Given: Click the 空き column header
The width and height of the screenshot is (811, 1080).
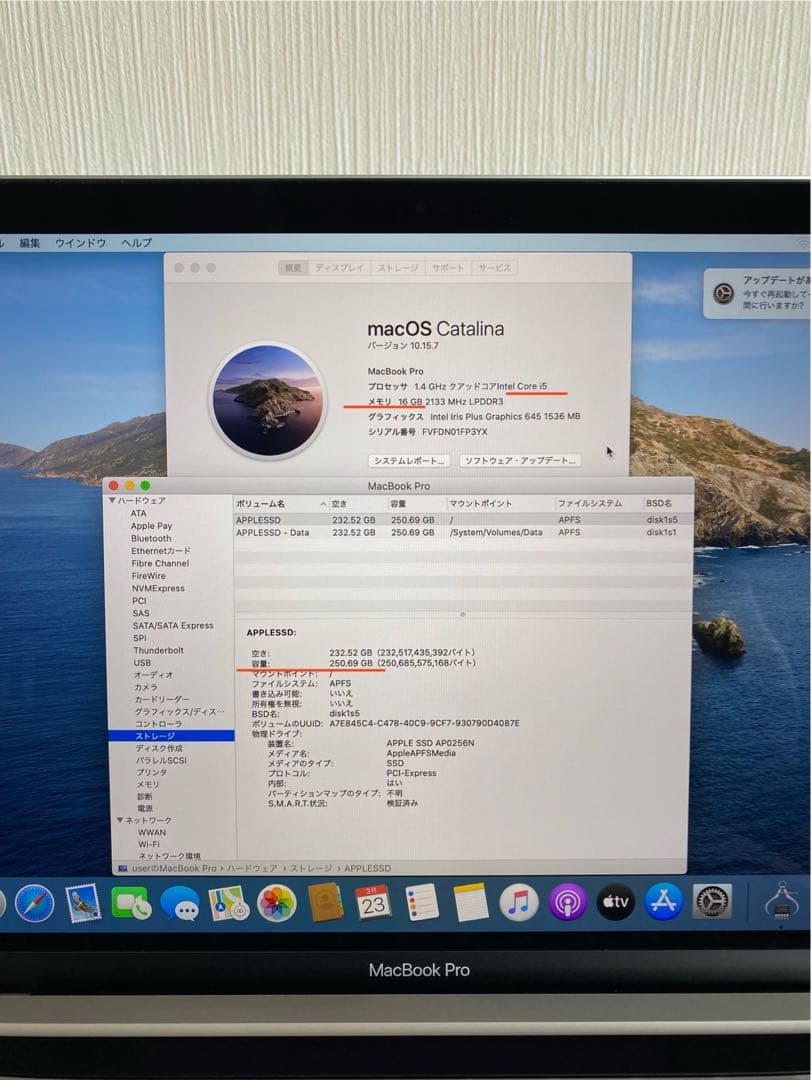Looking at the screenshot, I should click(x=358, y=504).
